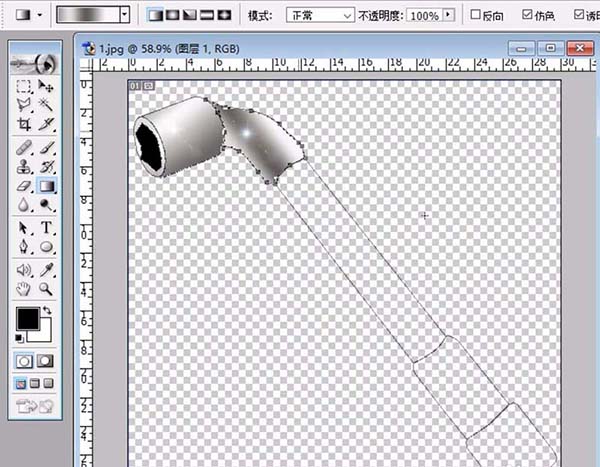Select the Eraser tool

(24, 186)
